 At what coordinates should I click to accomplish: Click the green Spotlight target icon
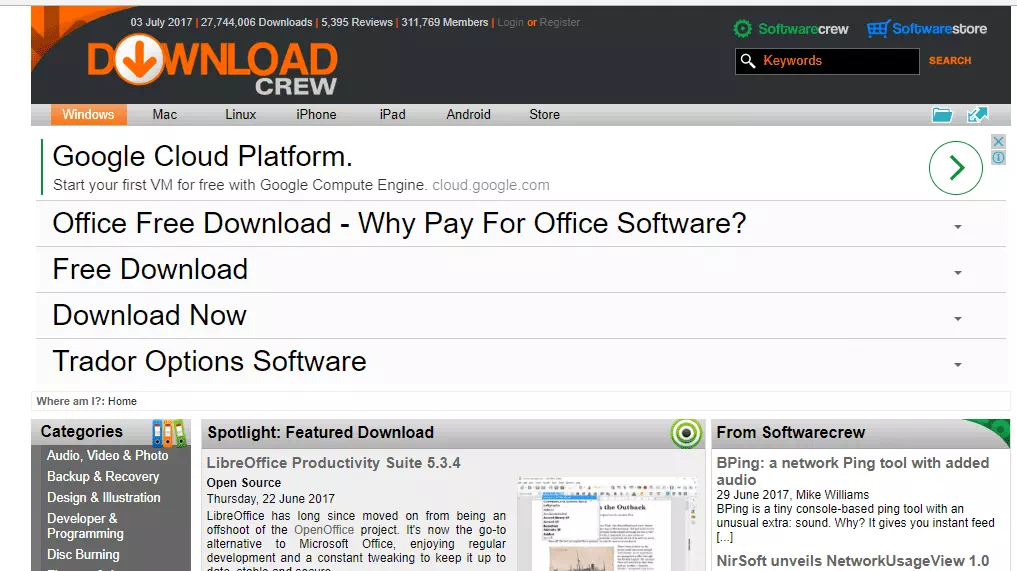click(x=686, y=433)
